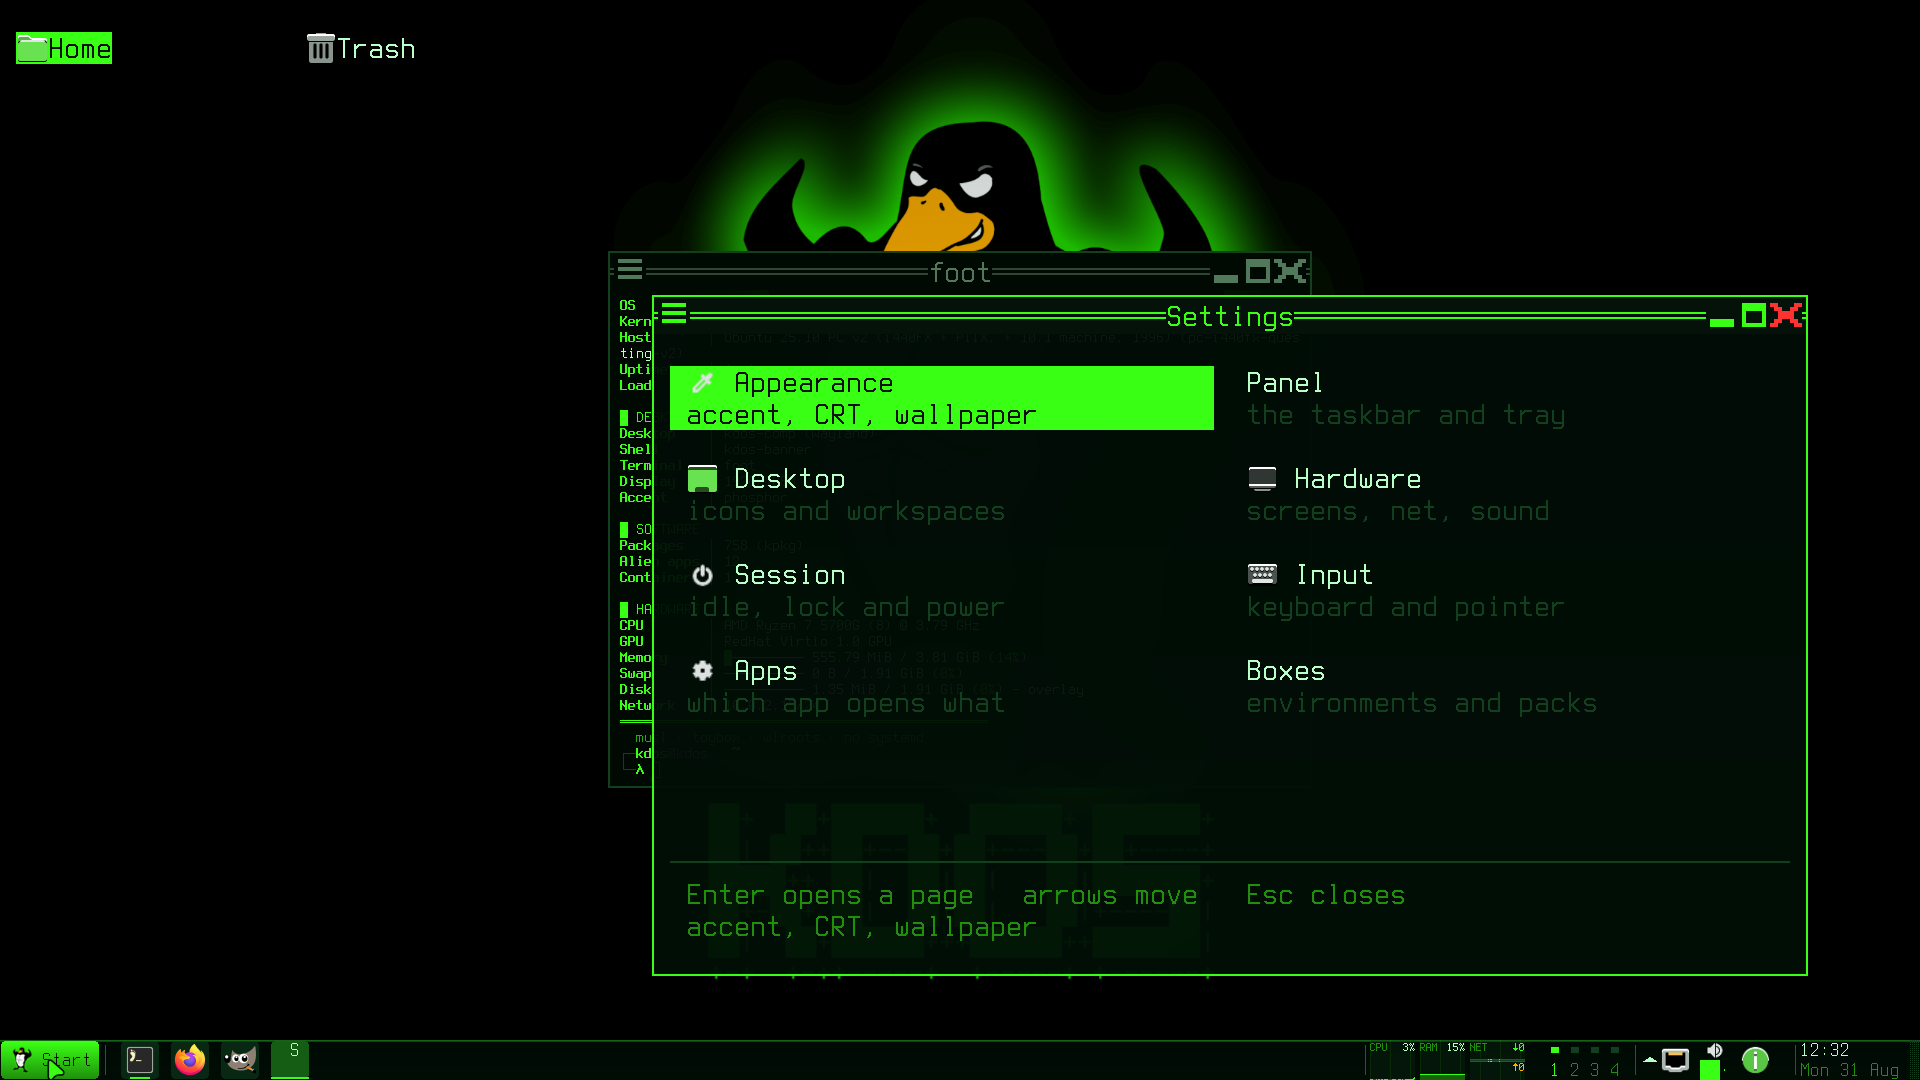Switch to workspace 3
Viewport: 1920px width, 1080px height.
pos(1594,1062)
